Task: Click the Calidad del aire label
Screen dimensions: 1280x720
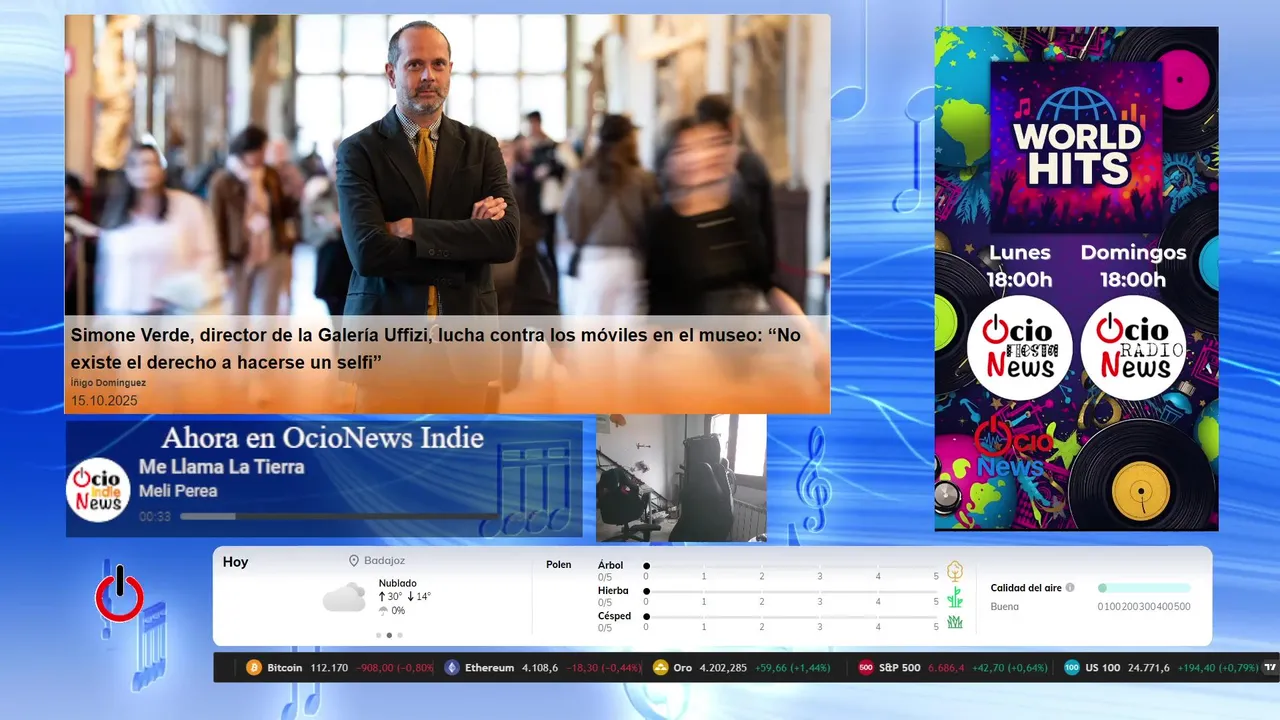Action: click(x=1026, y=588)
